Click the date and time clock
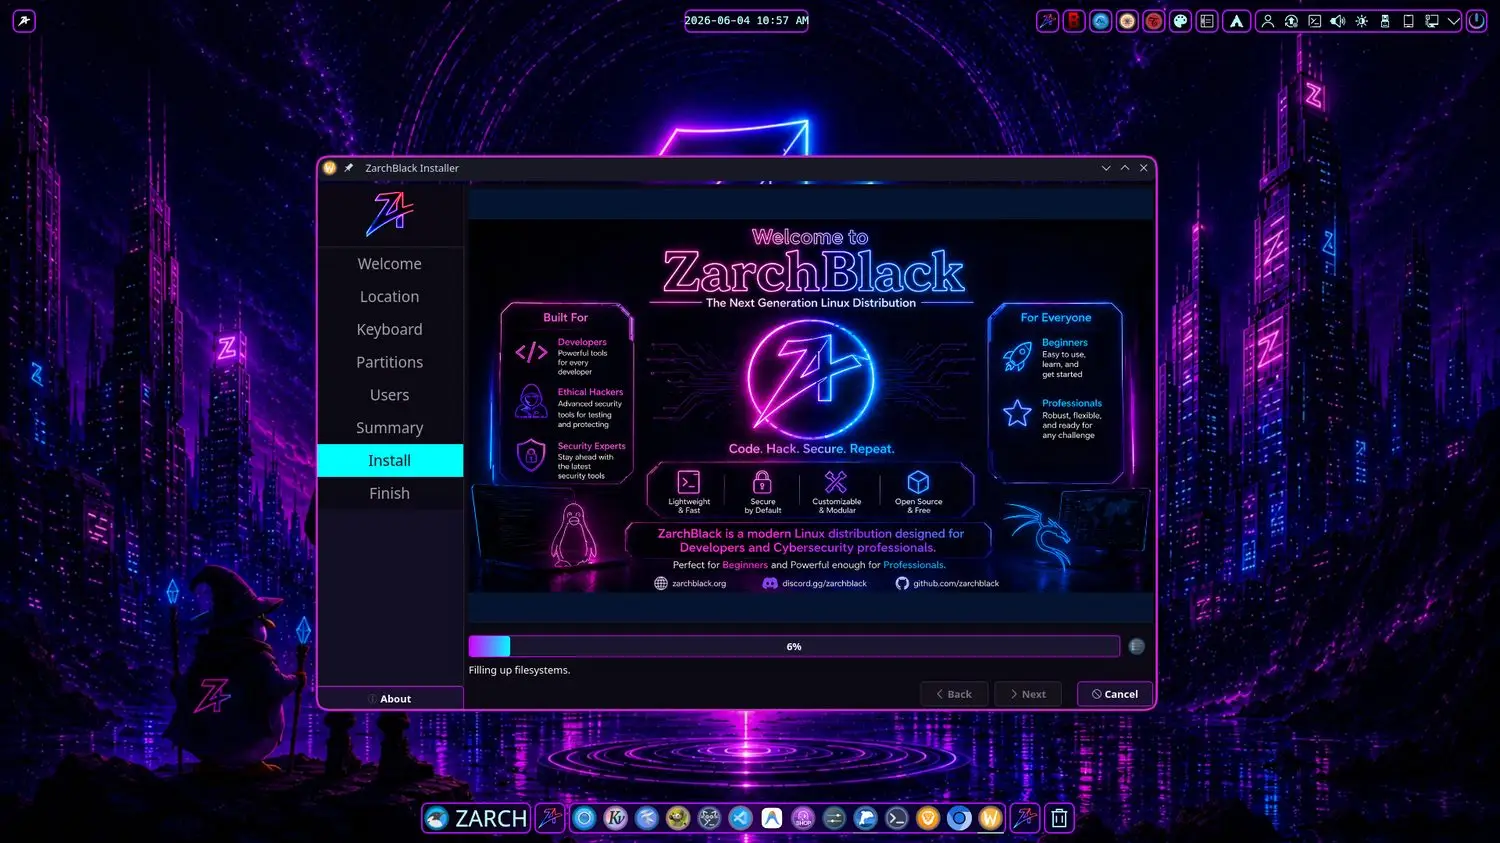This screenshot has height=843, width=1500. [746, 21]
